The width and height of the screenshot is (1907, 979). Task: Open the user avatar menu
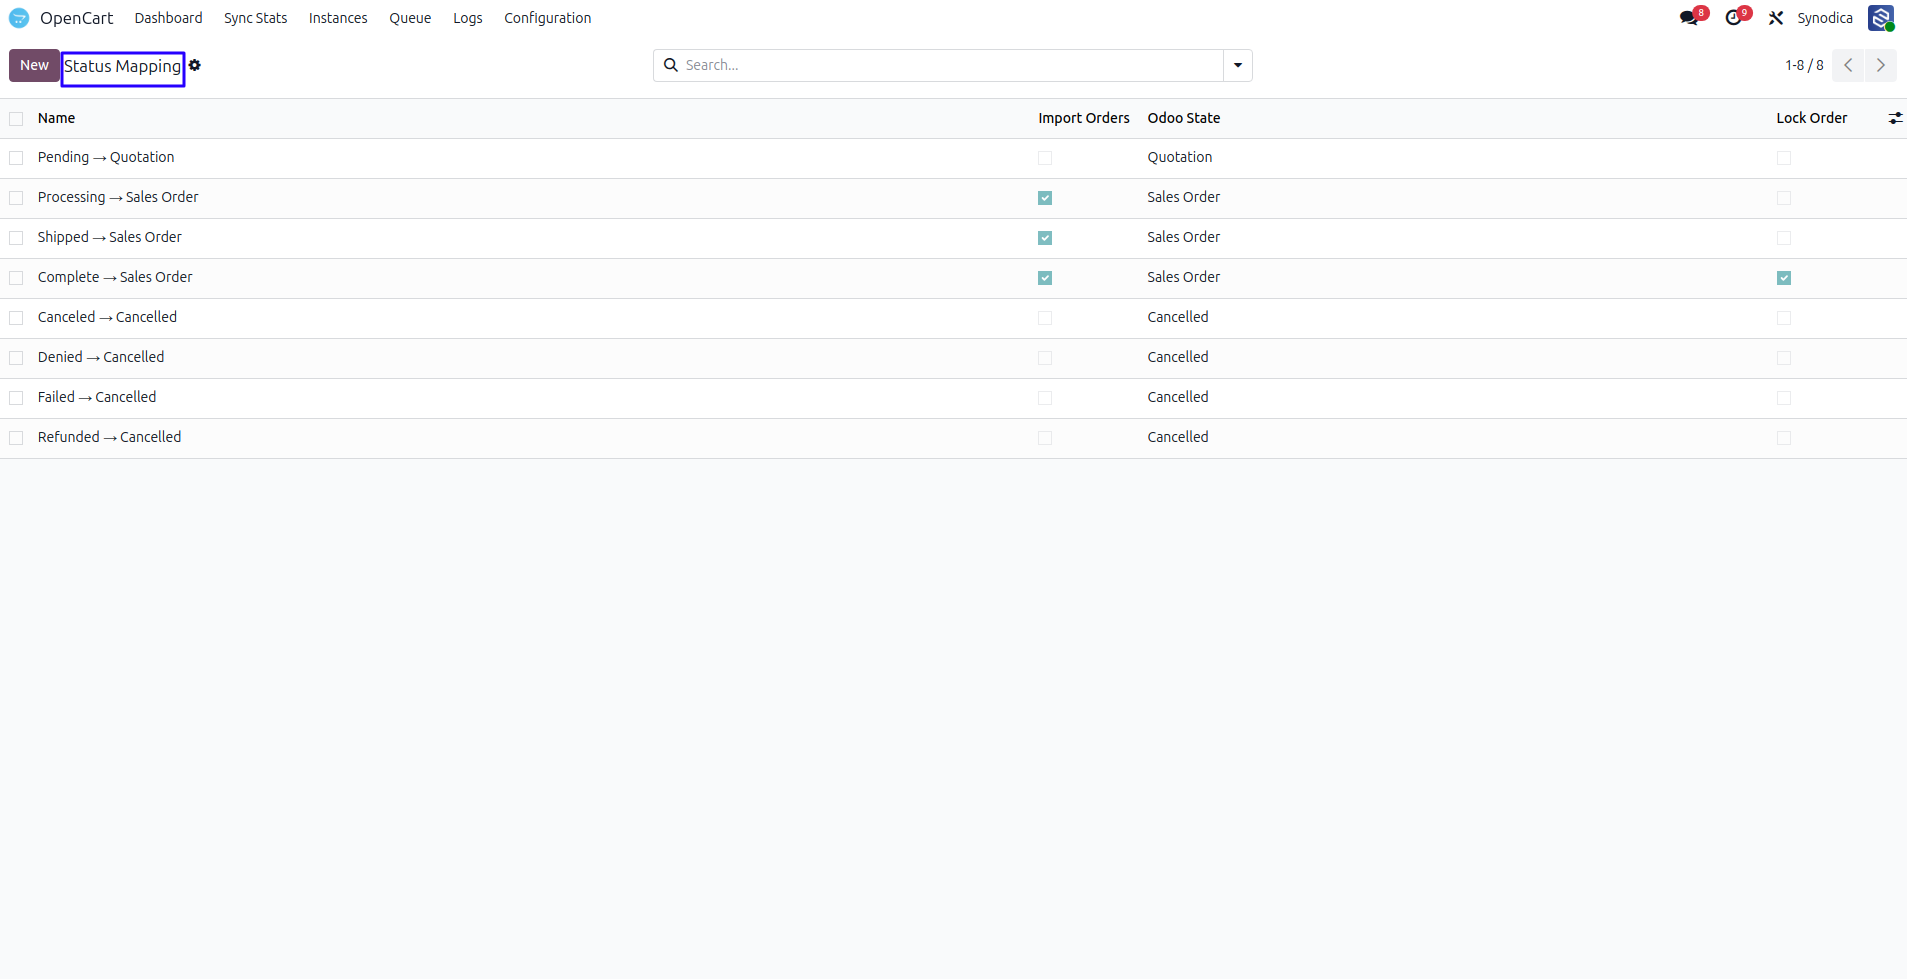coord(1881,18)
